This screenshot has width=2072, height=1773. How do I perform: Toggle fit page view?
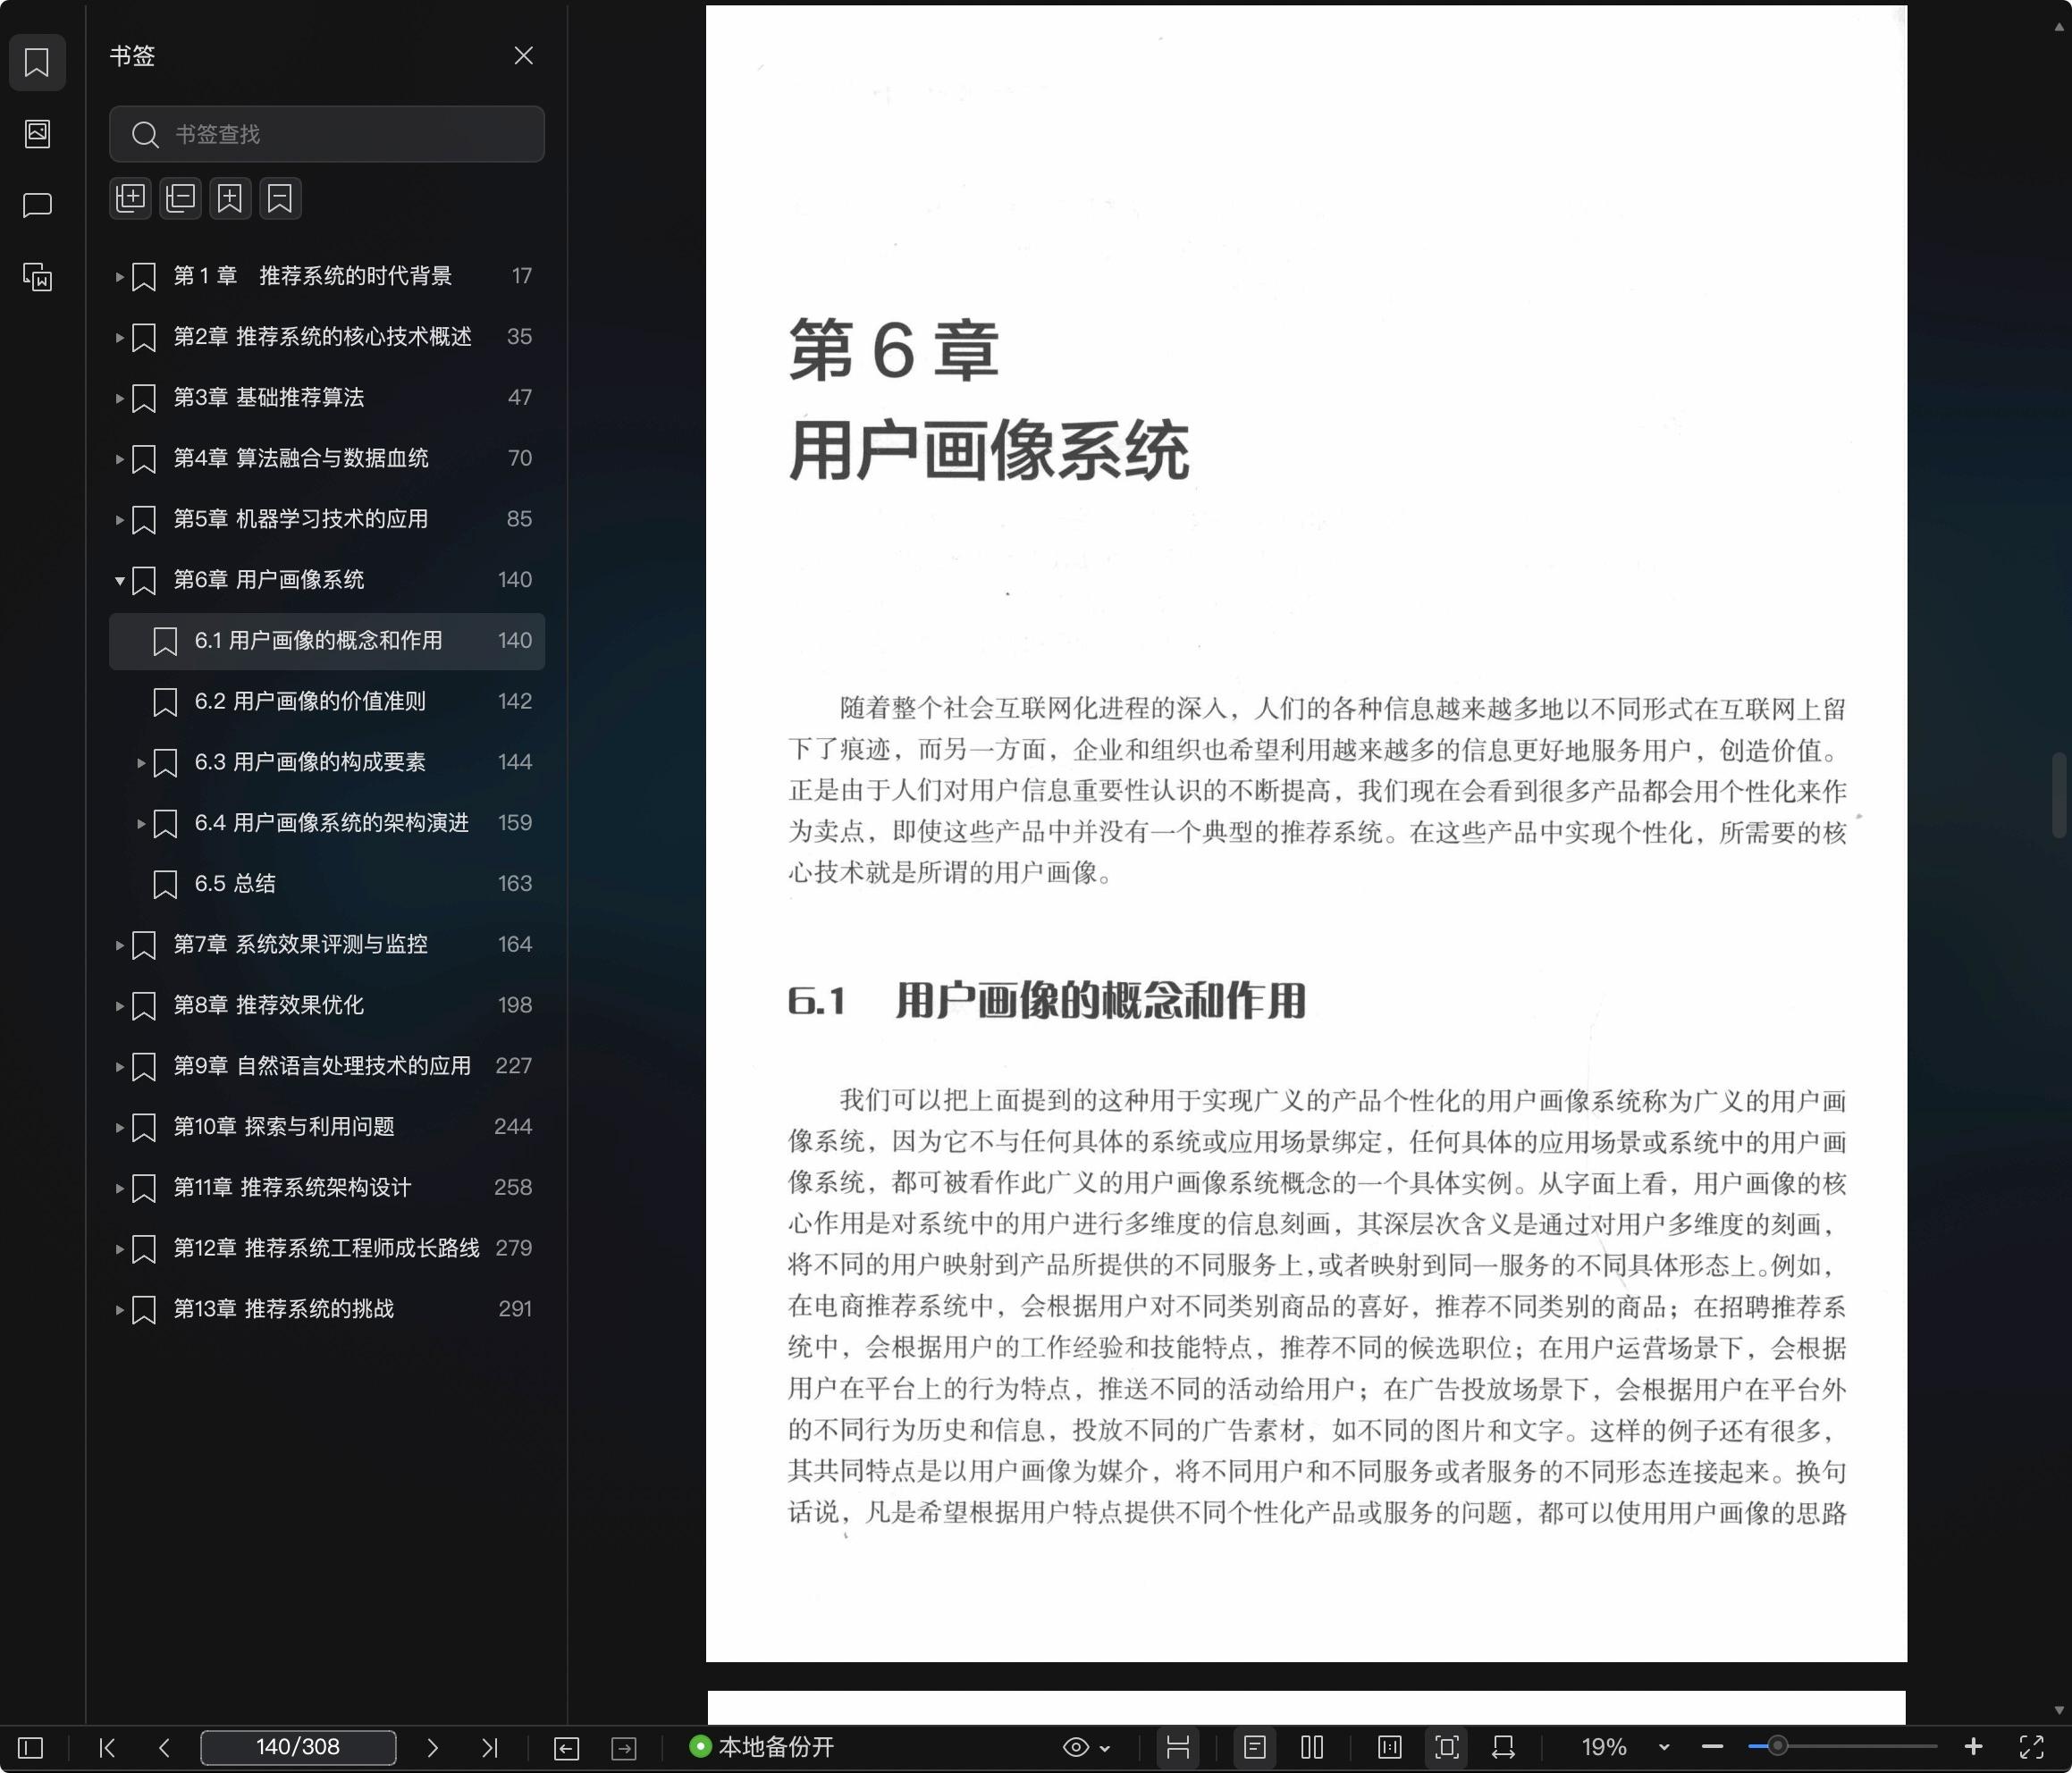click(x=1447, y=1747)
